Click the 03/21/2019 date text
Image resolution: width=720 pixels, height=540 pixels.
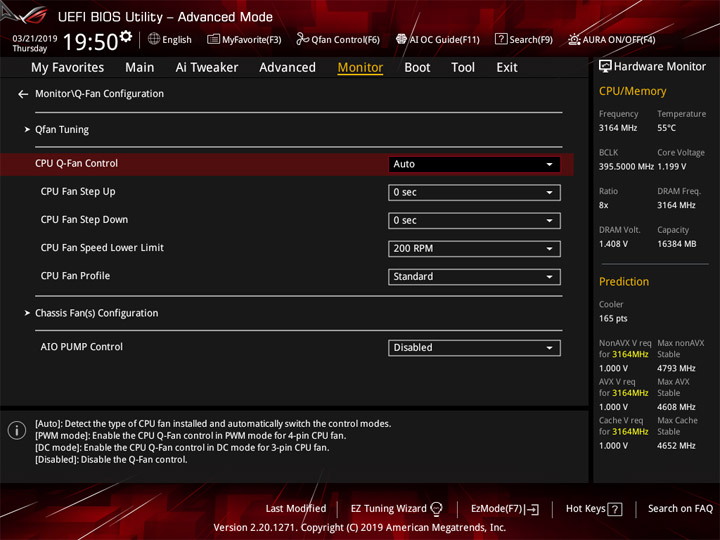[34, 39]
